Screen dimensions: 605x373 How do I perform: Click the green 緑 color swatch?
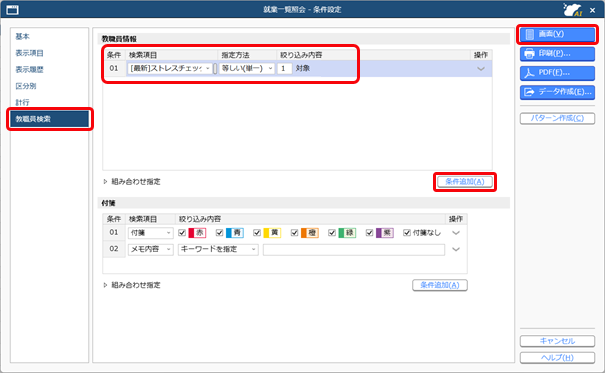[347, 233]
